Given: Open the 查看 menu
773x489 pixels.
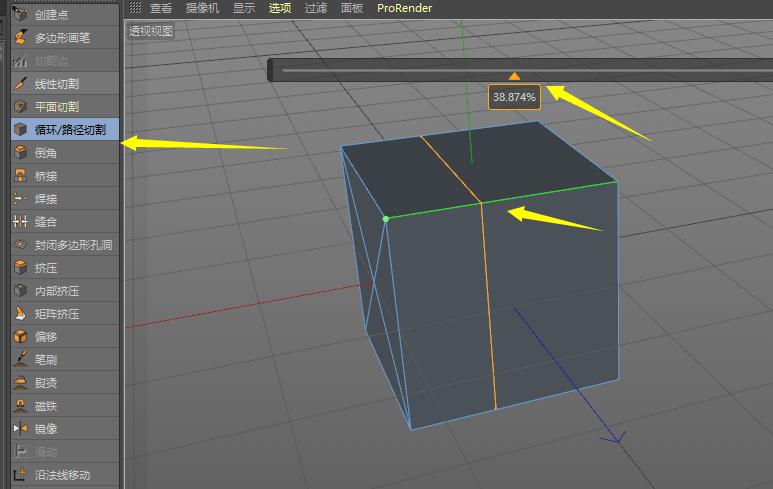Looking at the screenshot, I should point(161,8).
